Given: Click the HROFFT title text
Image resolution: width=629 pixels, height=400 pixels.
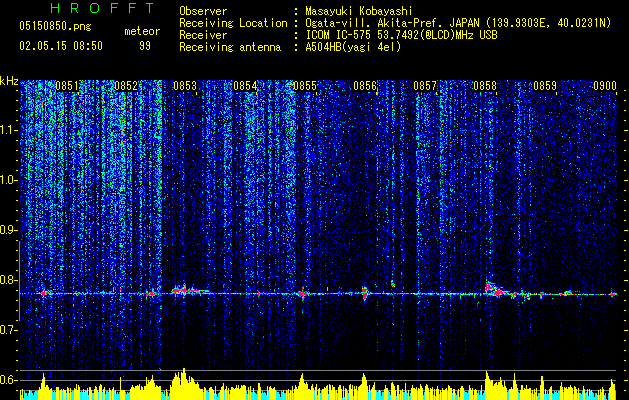Looking at the screenshot, I should [103, 8].
